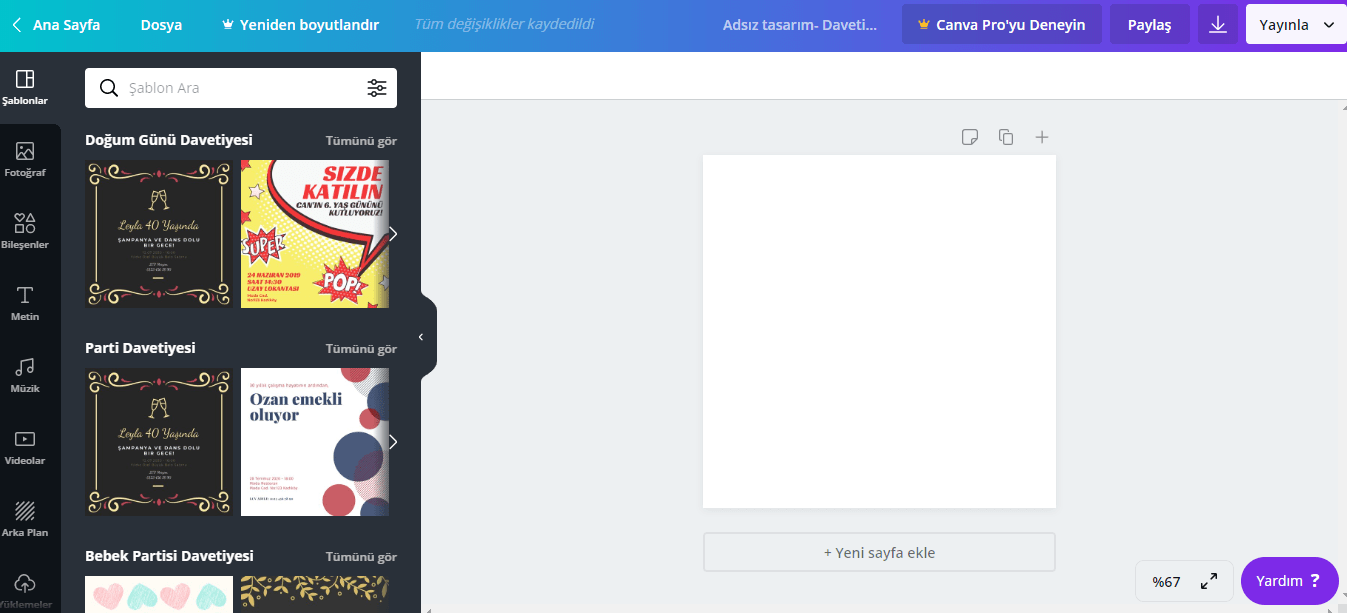1347x613 pixels.
Task: Duplicate the current page
Action: [1006, 137]
